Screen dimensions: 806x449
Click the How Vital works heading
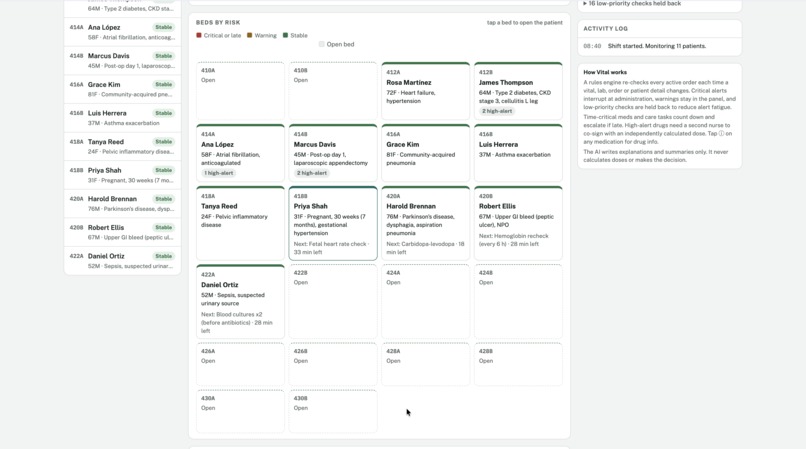605,73
